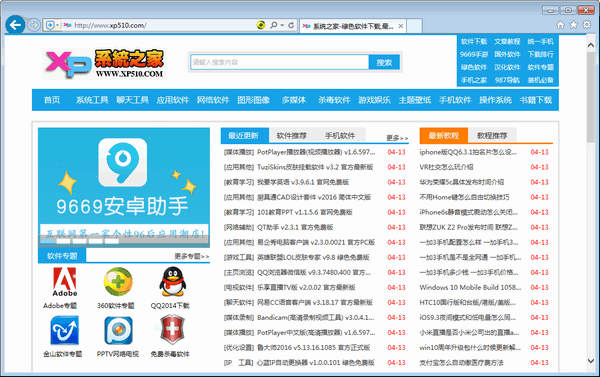600x377 pixels.
Task: Refresh the page with reload icon
Action: coord(291,25)
